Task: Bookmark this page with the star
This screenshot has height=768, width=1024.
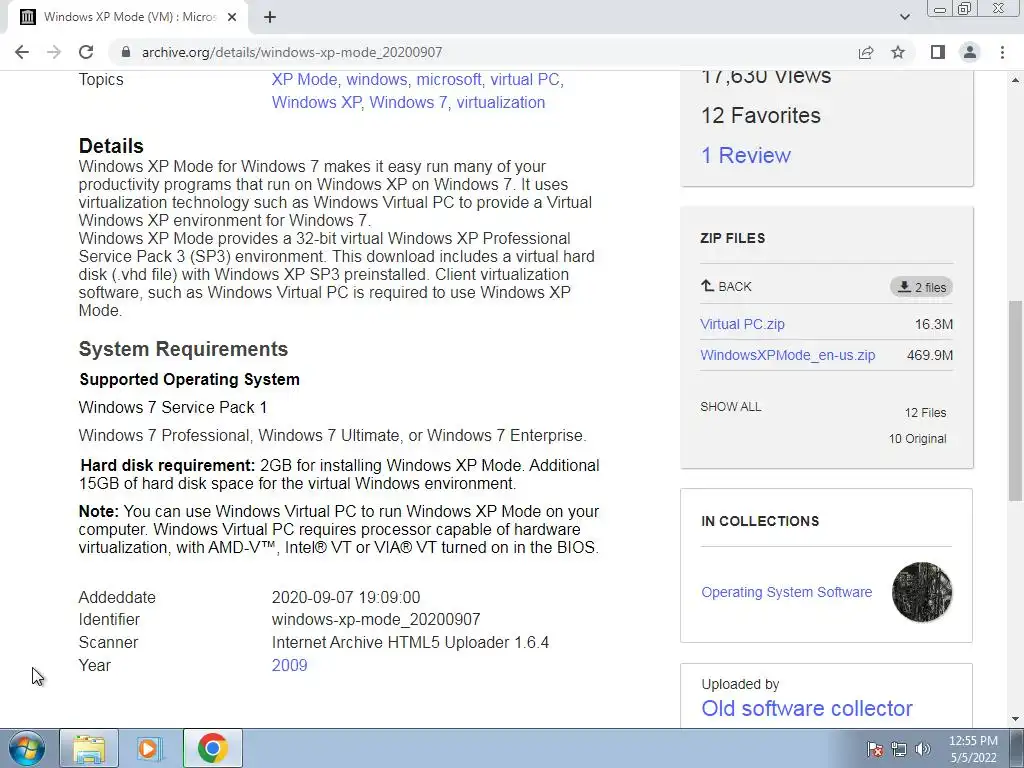Action: coord(898,52)
